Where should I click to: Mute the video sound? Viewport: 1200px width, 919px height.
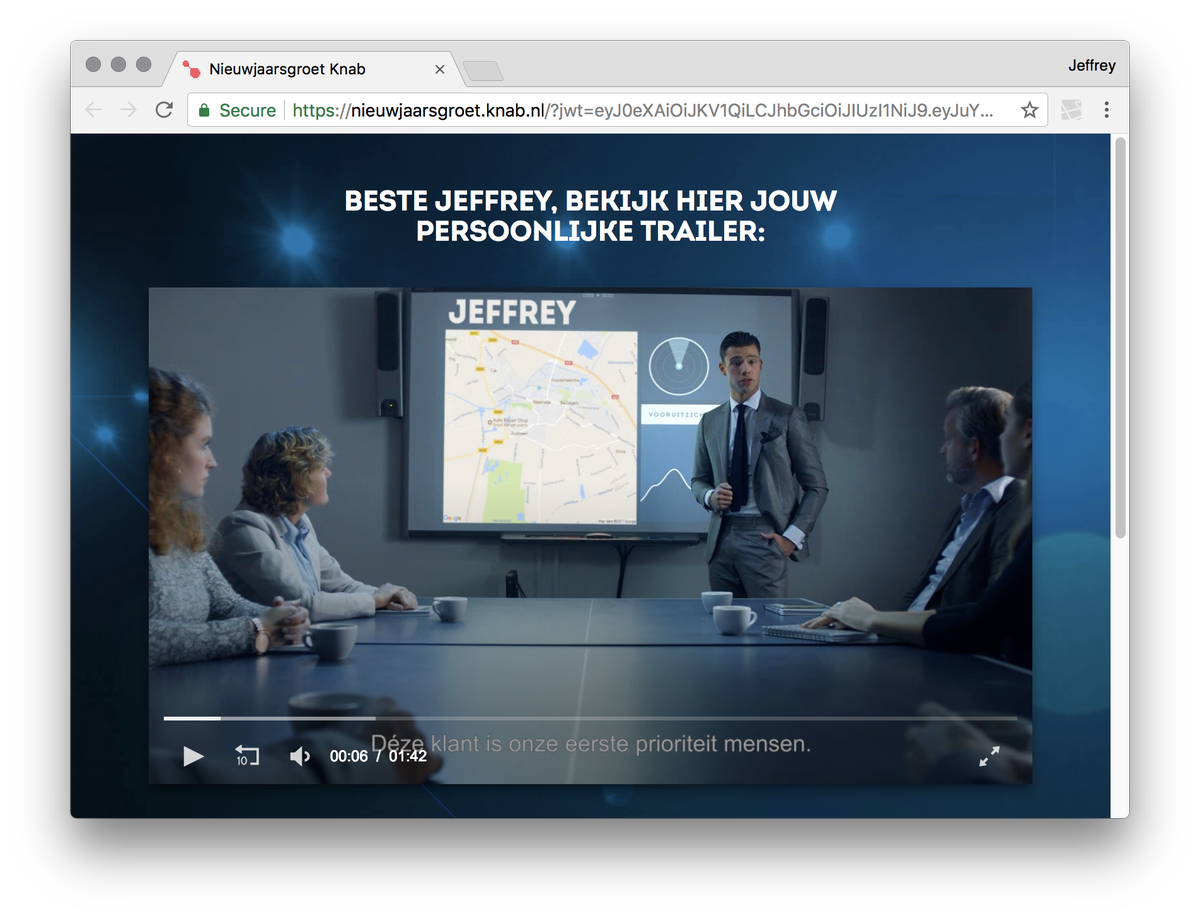[x=299, y=756]
